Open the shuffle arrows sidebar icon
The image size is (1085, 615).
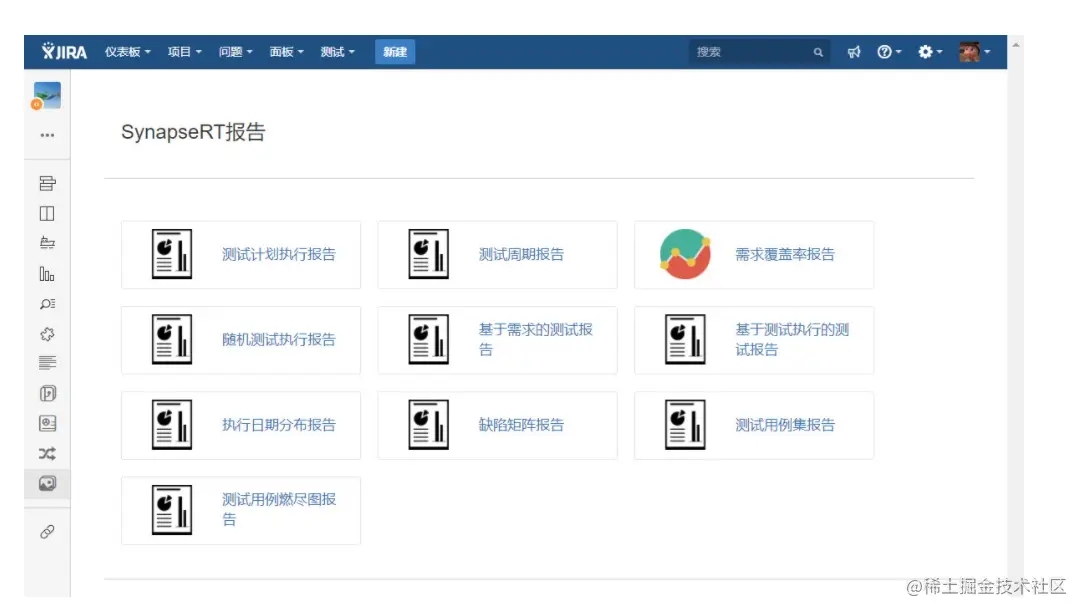point(47,454)
